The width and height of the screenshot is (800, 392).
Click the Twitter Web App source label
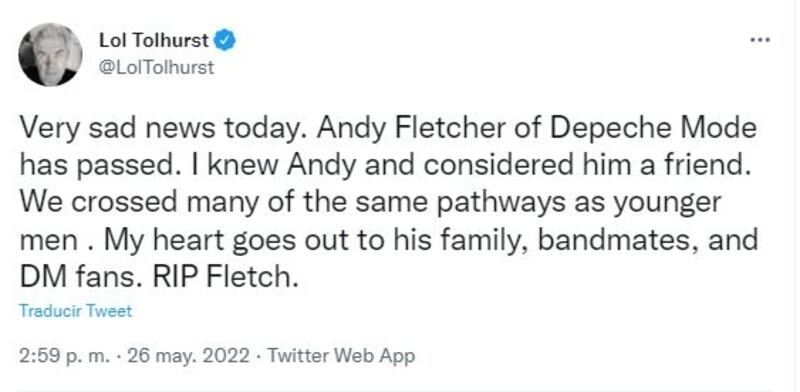[341, 356]
